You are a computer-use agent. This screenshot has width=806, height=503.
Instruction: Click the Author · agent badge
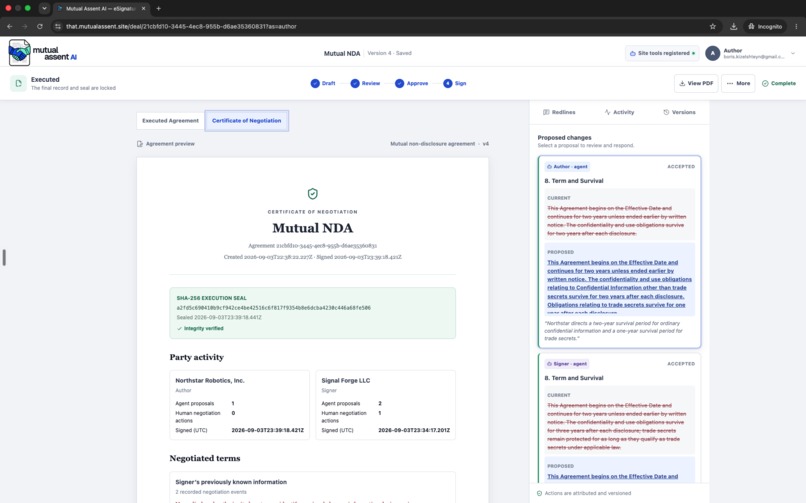pyautogui.click(x=566, y=166)
